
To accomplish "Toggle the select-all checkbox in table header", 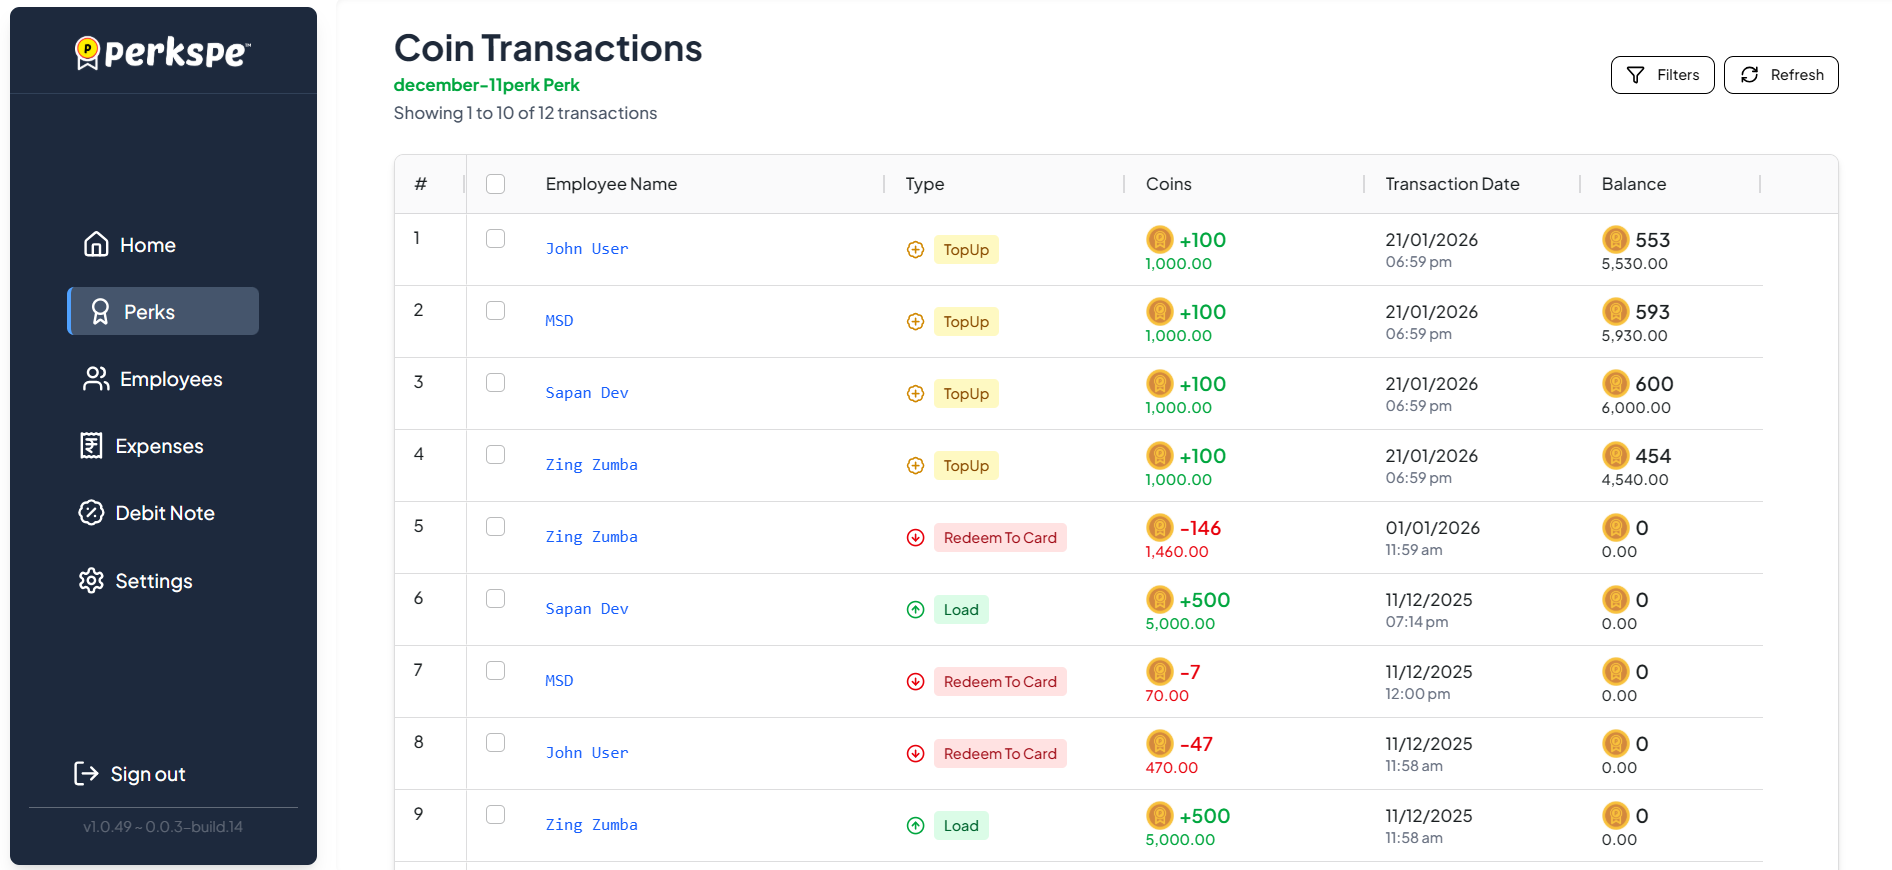I will tap(495, 184).
